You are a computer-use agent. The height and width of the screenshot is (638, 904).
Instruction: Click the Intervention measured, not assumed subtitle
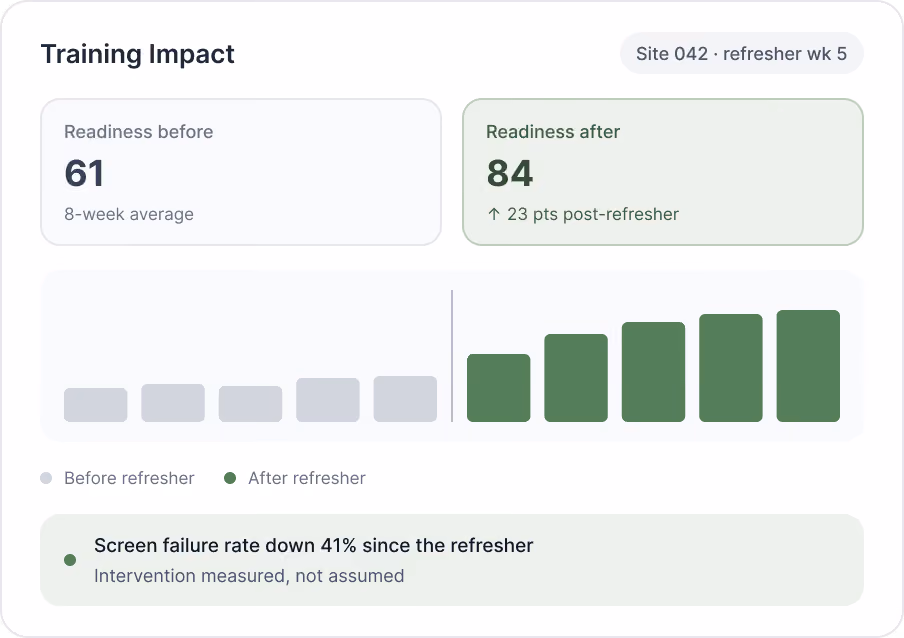(x=249, y=576)
